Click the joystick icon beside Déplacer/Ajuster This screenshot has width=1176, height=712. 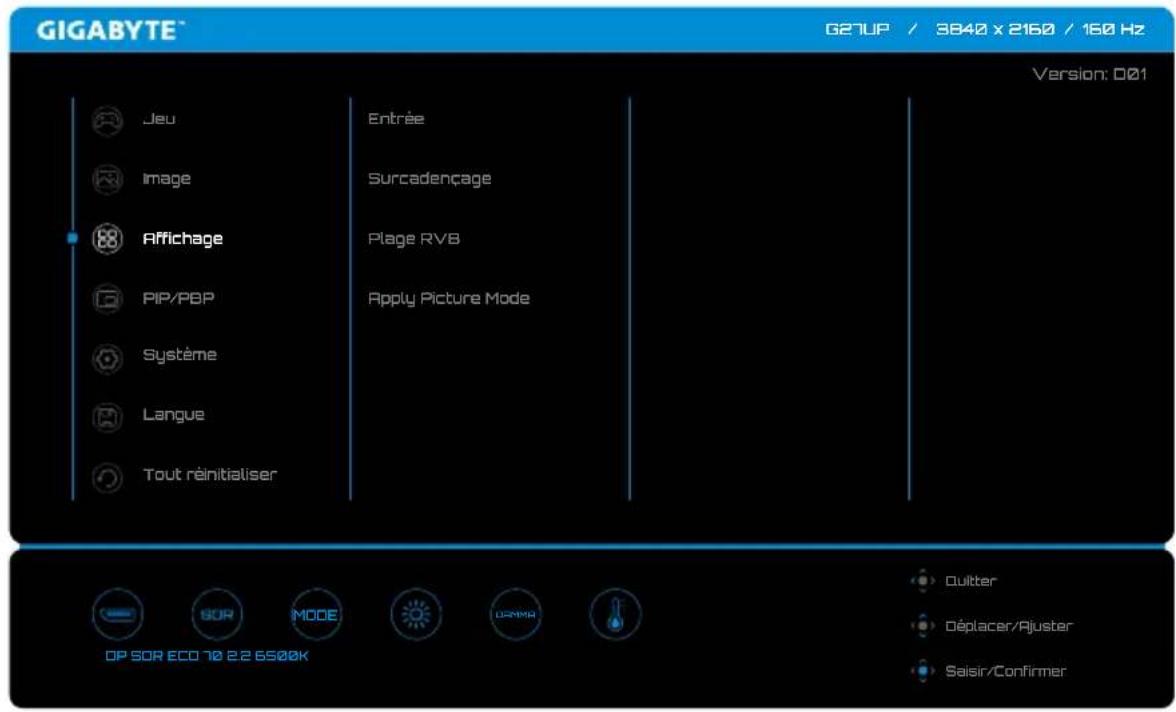[x=922, y=626]
